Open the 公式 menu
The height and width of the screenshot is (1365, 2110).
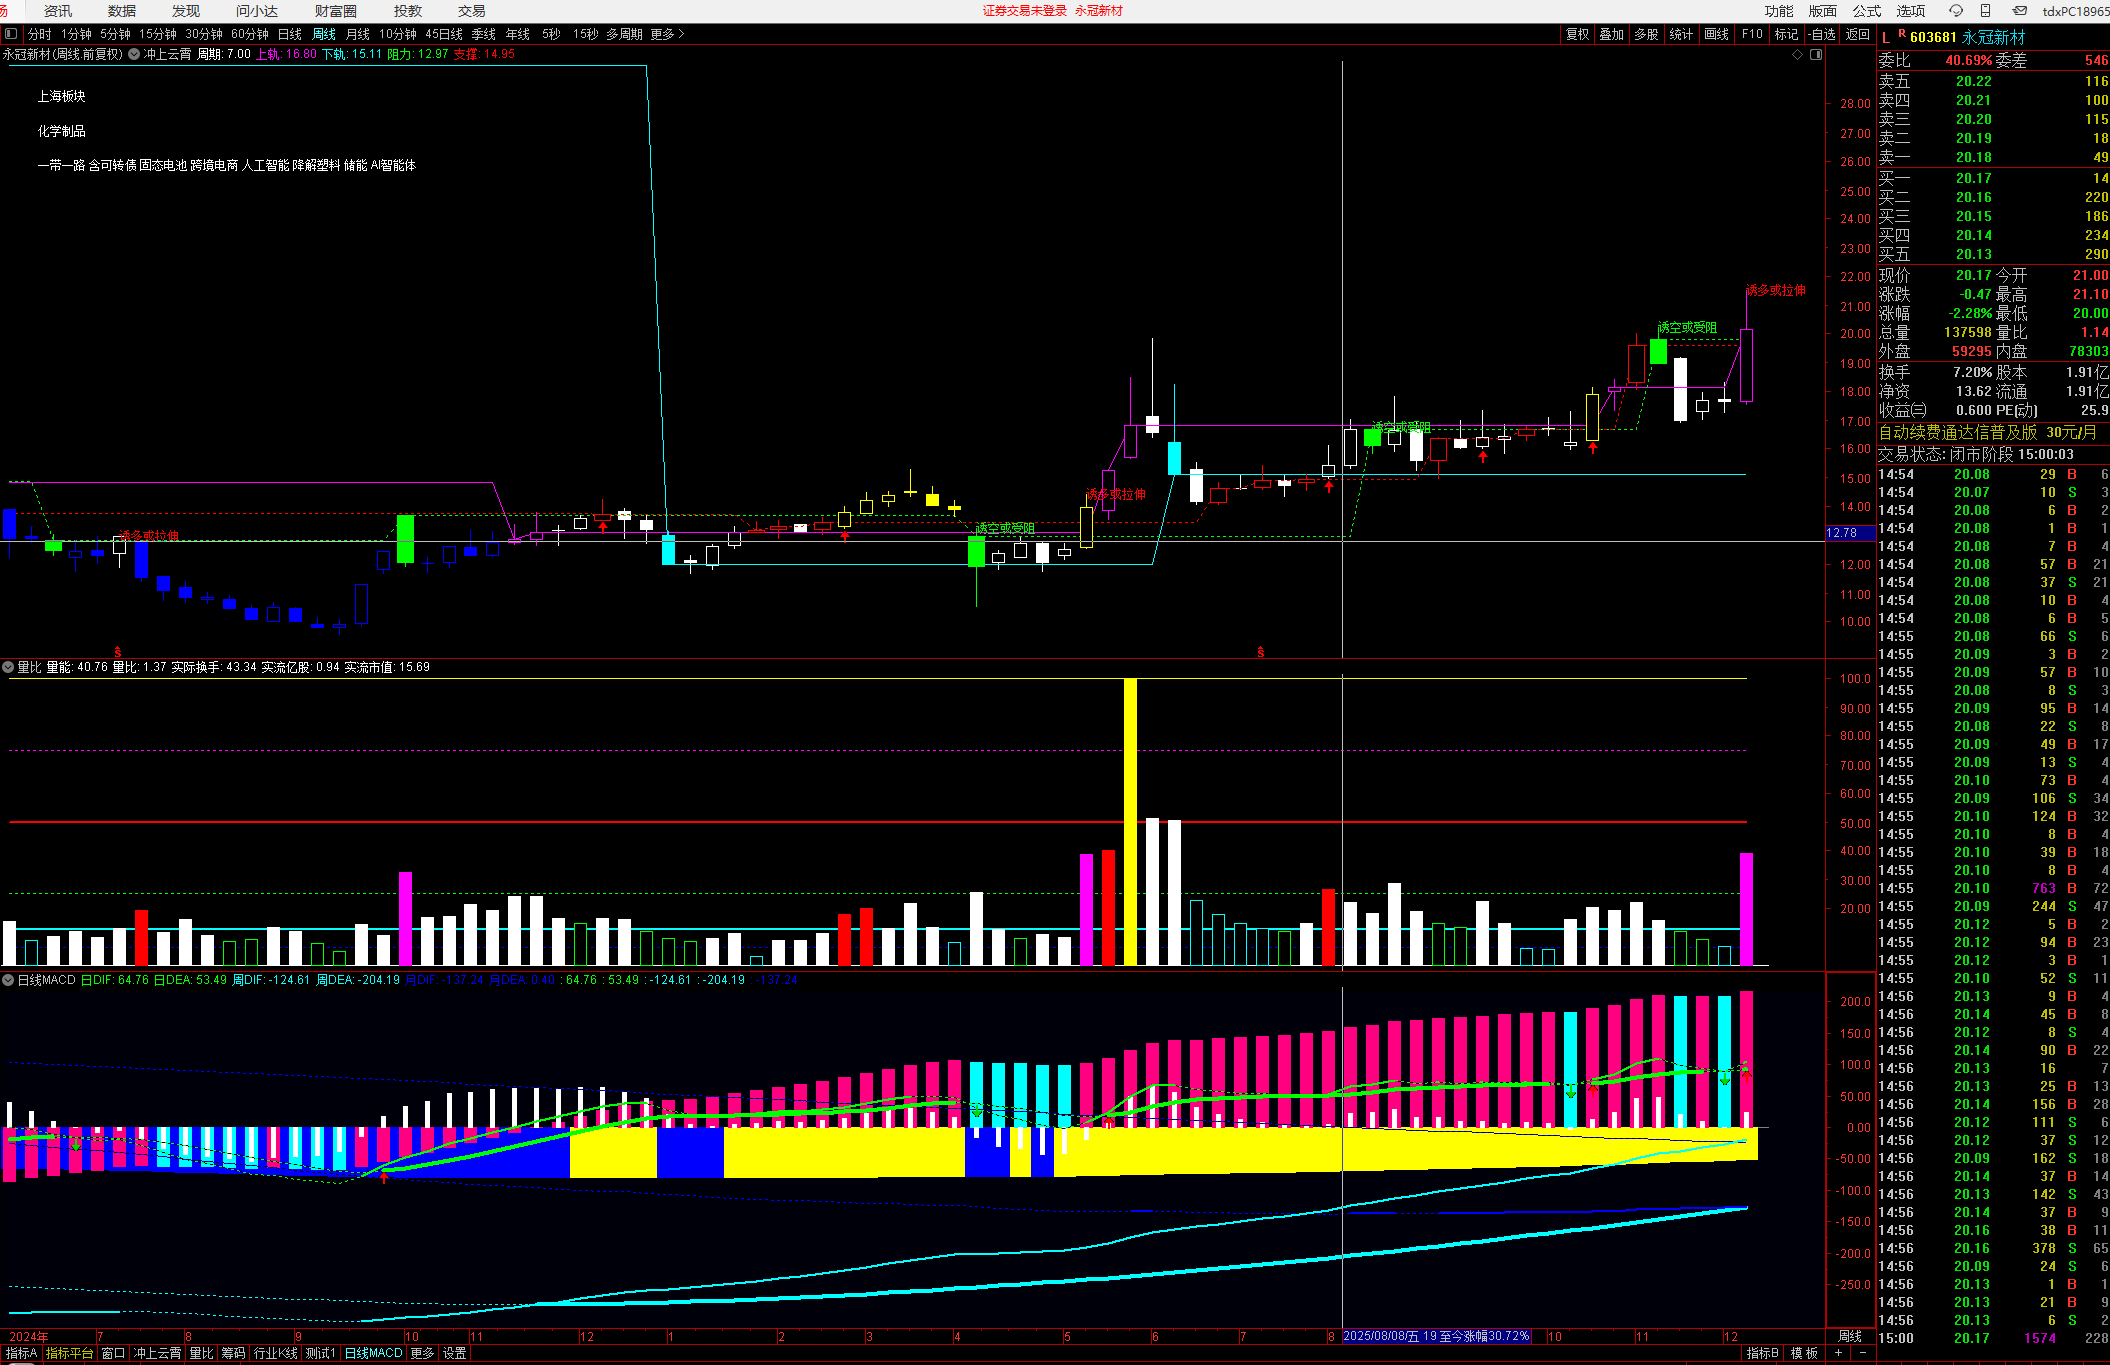pos(1866,11)
